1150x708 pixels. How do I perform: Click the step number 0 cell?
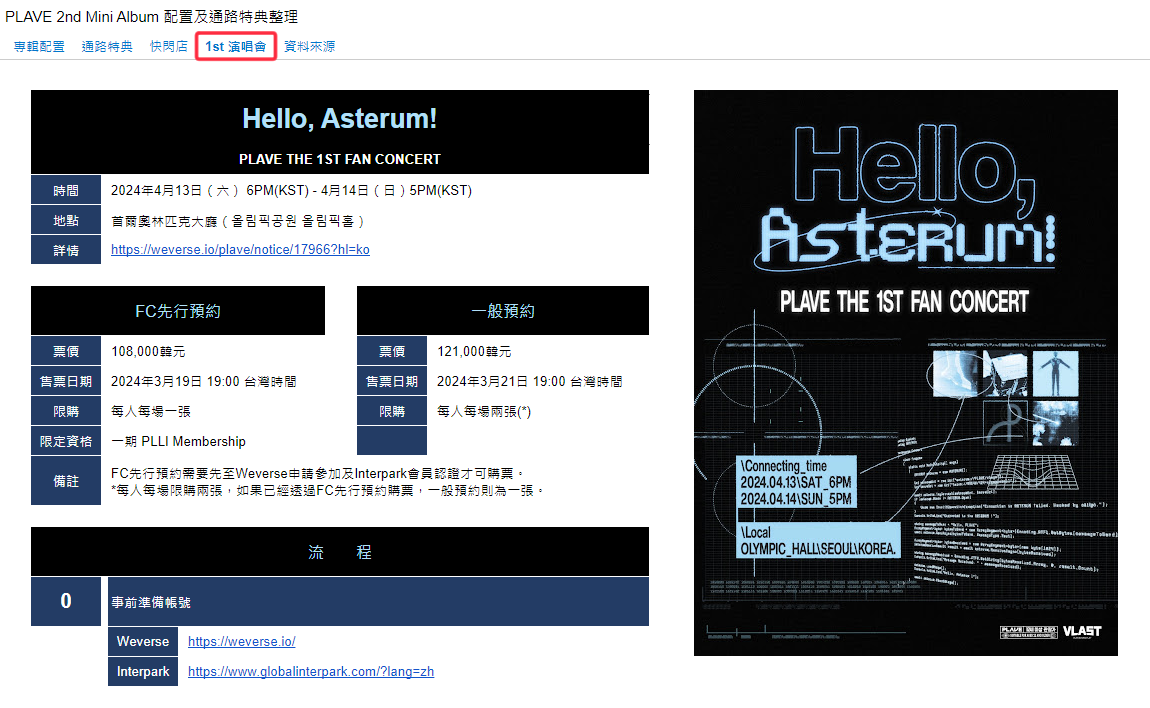[x=66, y=601]
